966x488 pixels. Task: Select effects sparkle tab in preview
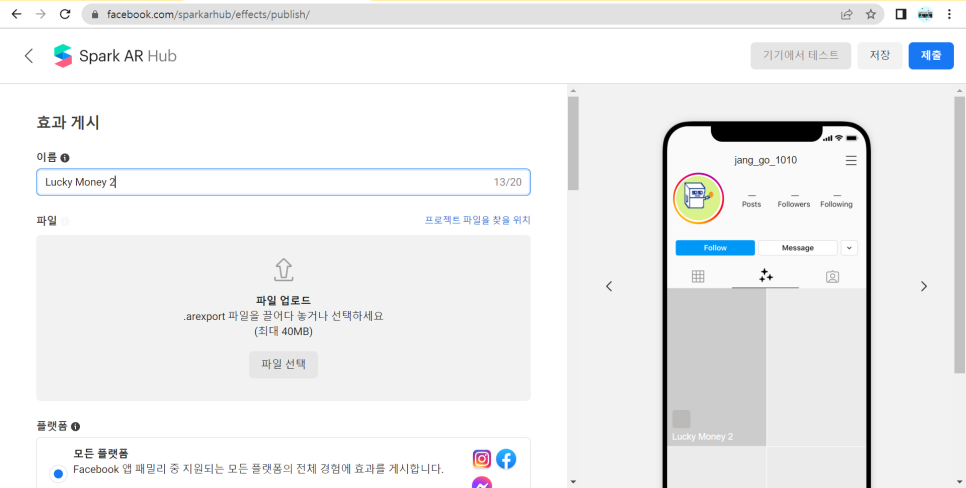[766, 275]
